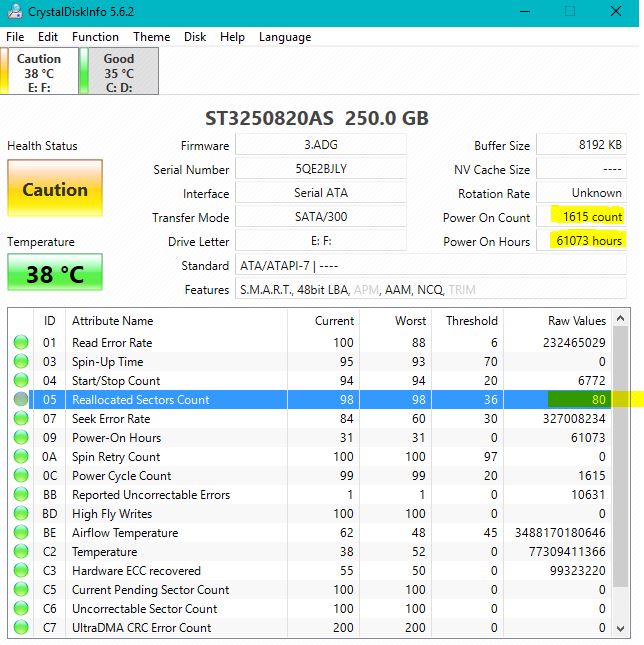Click the Buffer Size field 8192 KB
The width and height of the screenshot is (644, 645).
[x=581, y=144]
